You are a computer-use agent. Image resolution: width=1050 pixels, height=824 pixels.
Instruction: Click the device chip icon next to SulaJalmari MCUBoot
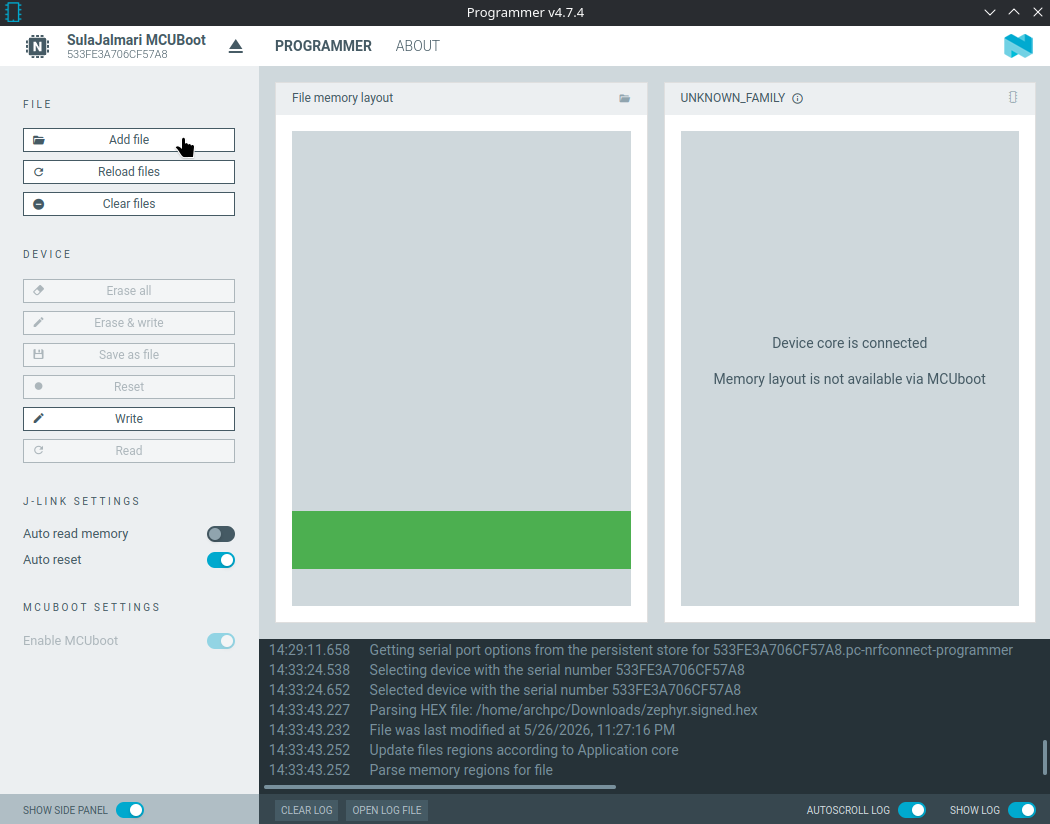coord(38,46)
